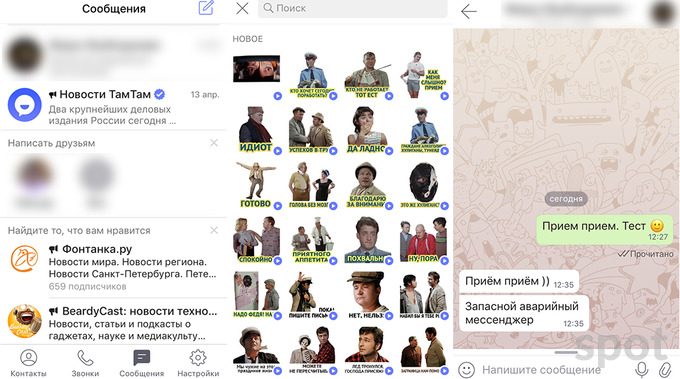680x379 pixels.
Task: Tap the microphone voice message icon
Action: (x=642, y=369)
